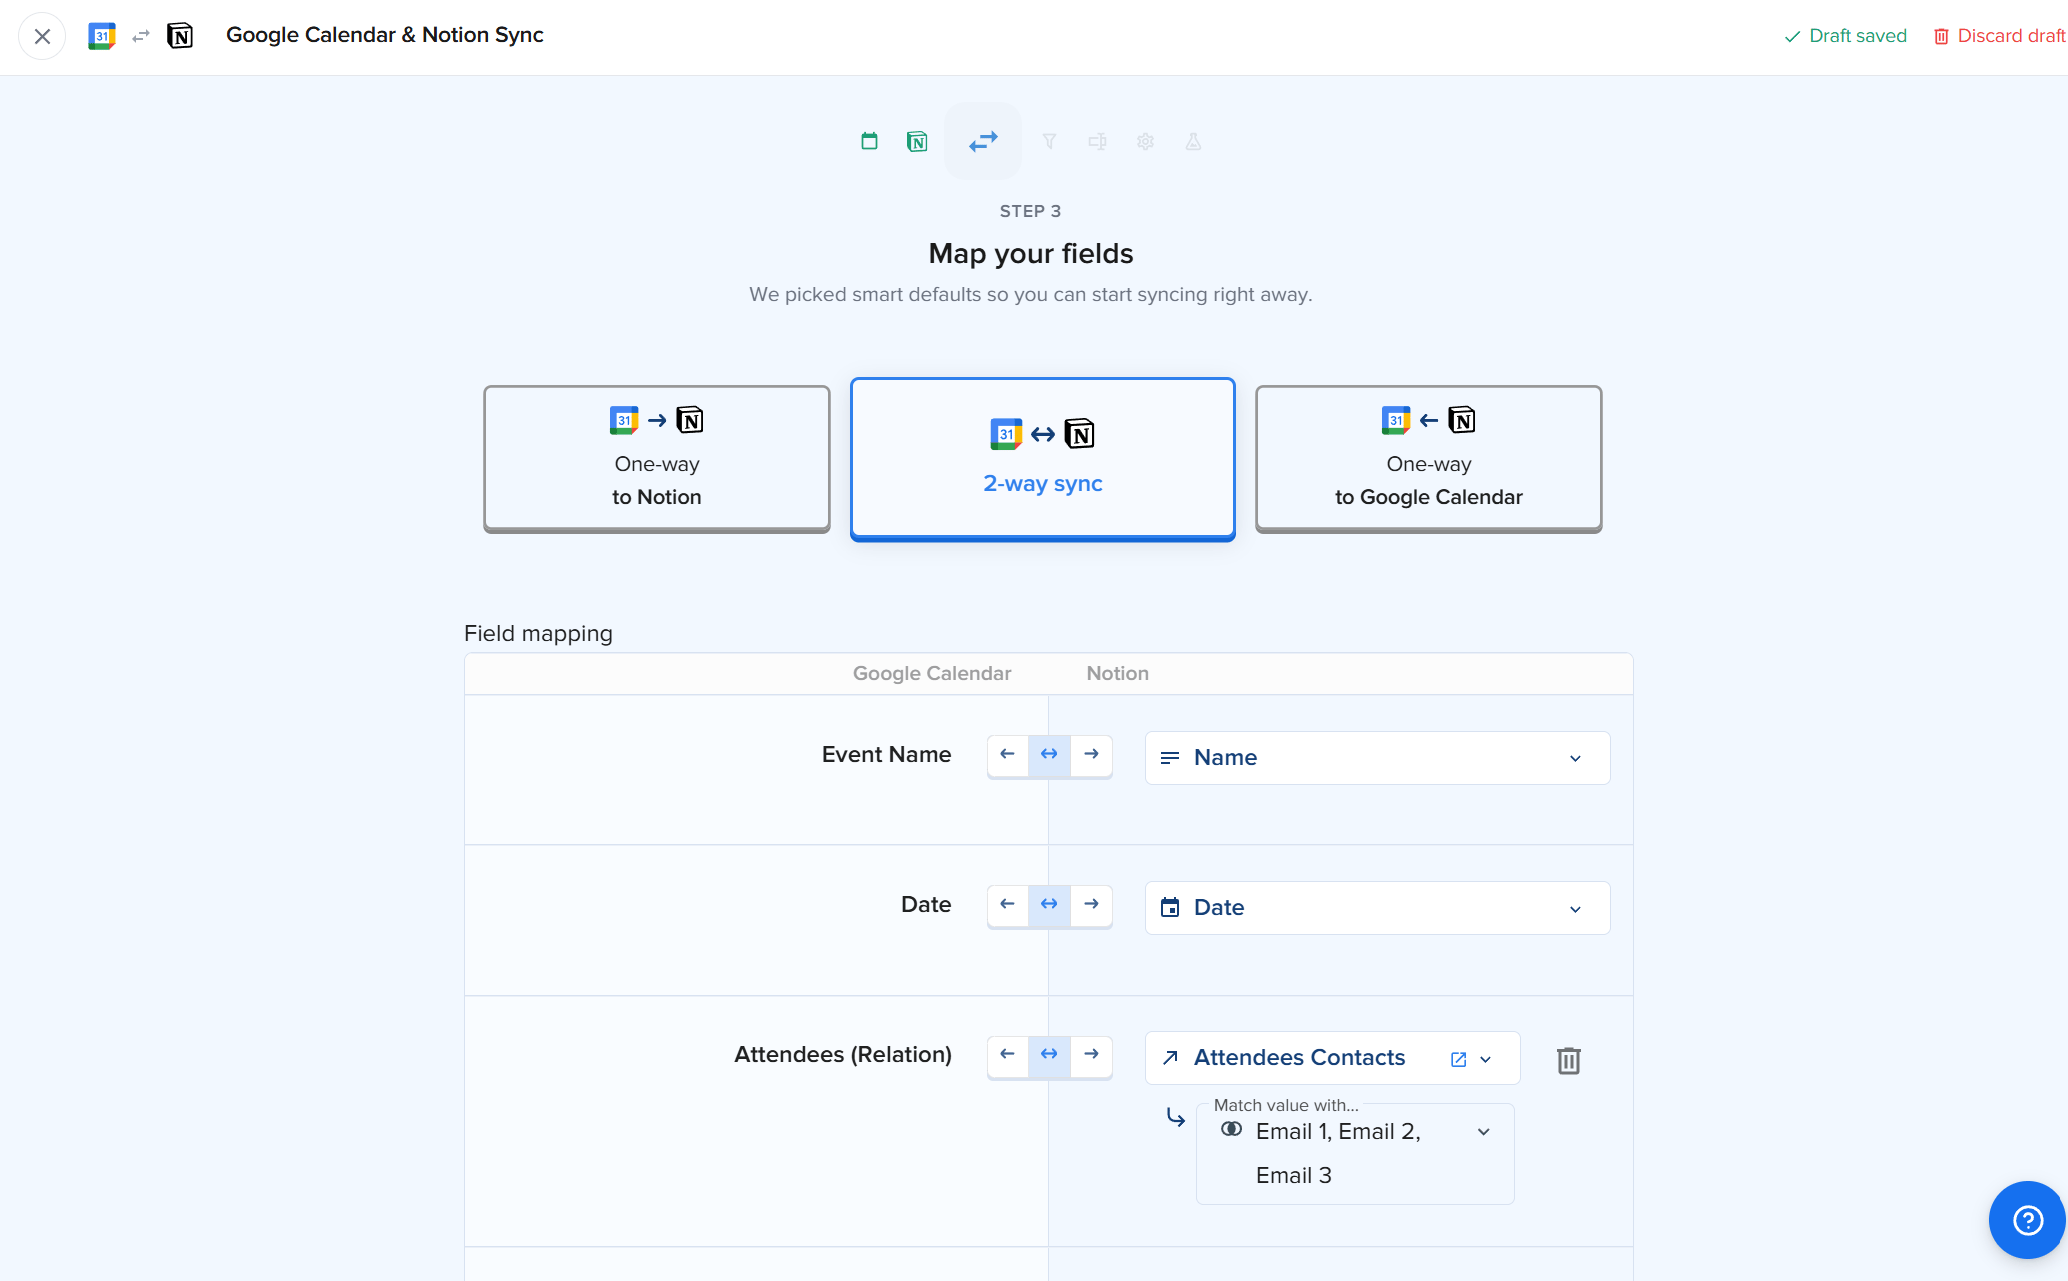The width and height of the screenshot is (2068, 1281).
Task: Click the Event Name field label
Action: [x=886, y=755]
